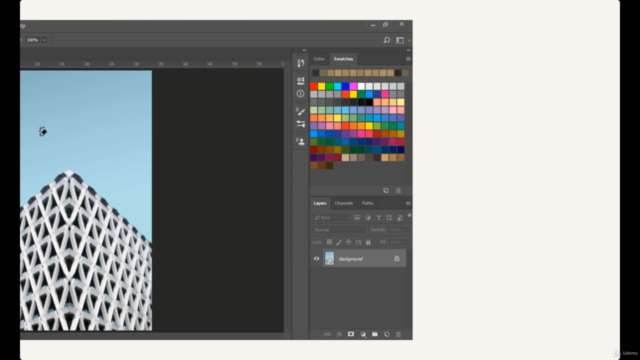This screenshot has height=360, width=640.
Task: Create new fill or adjustment layer
Action: 363,334
